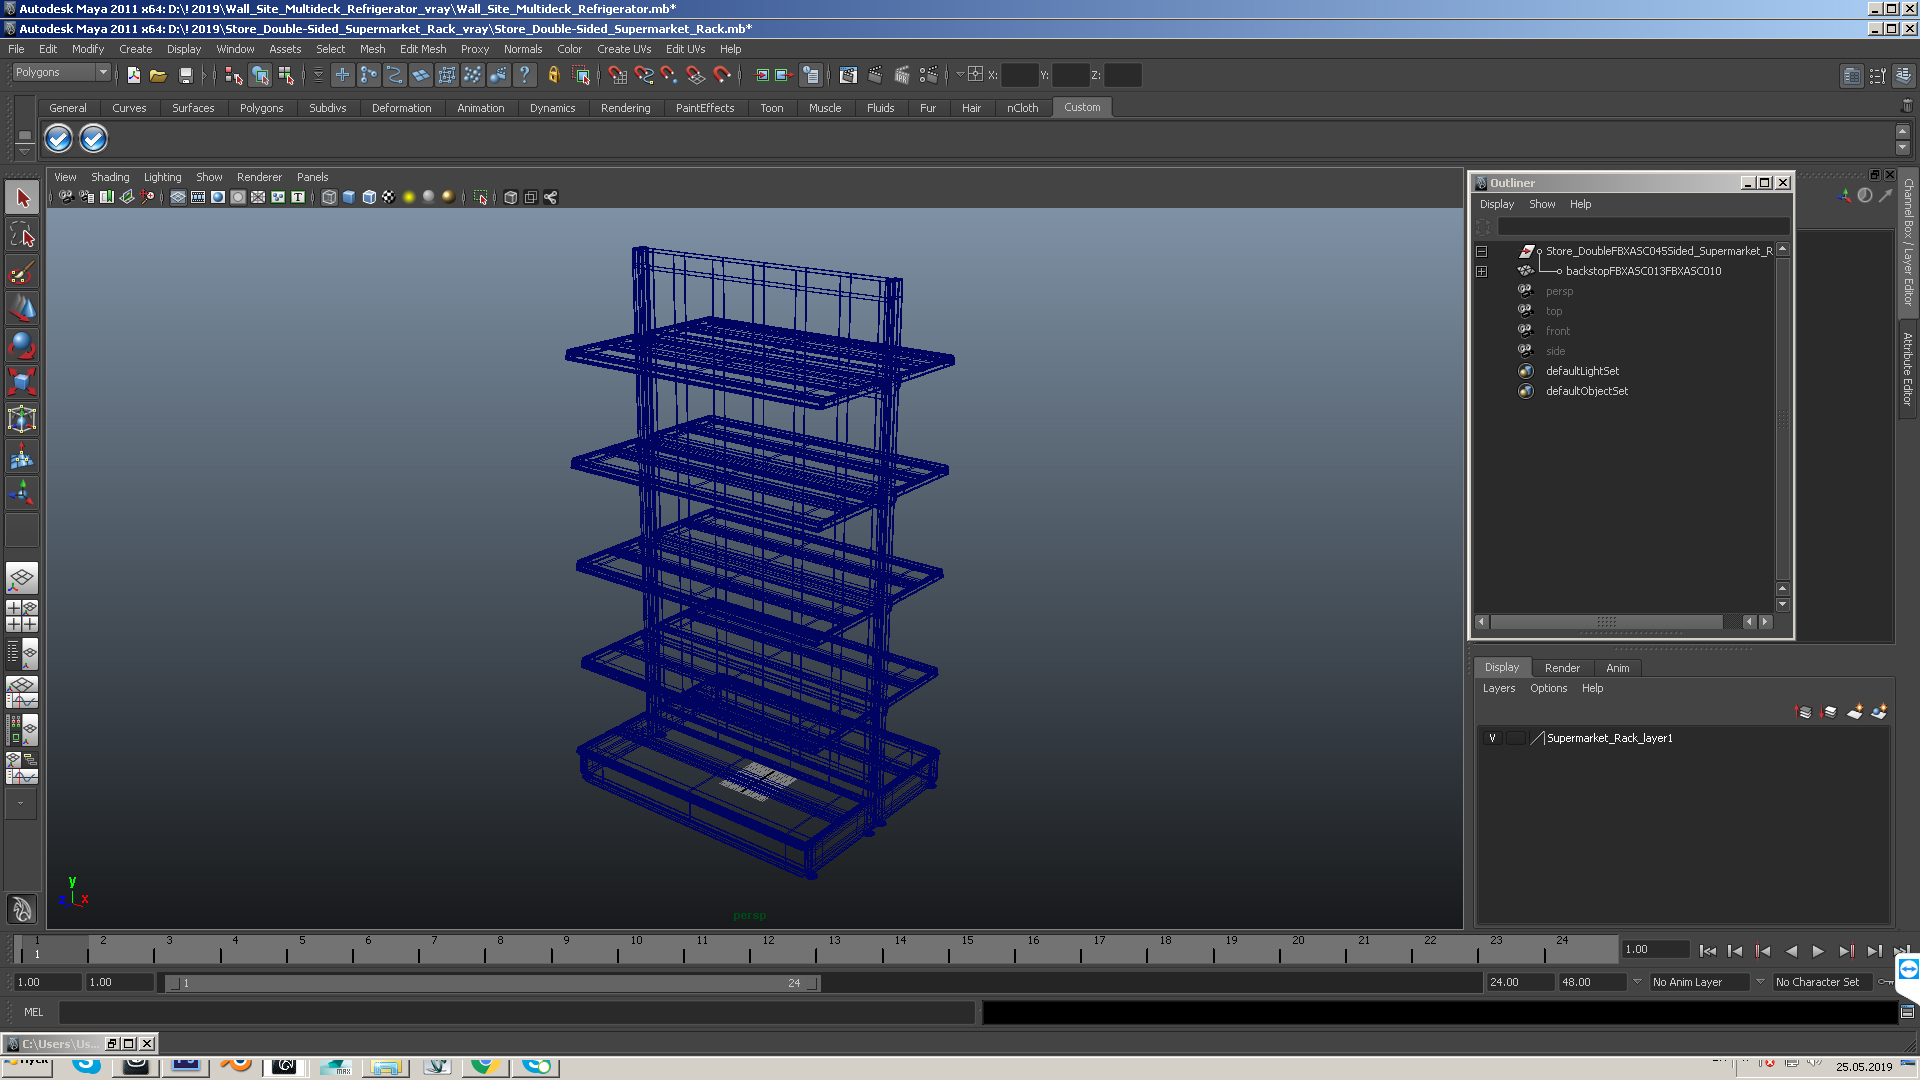Click the Open Scene folder icon
The image size is (1920, 1080).
pos(158,75)
